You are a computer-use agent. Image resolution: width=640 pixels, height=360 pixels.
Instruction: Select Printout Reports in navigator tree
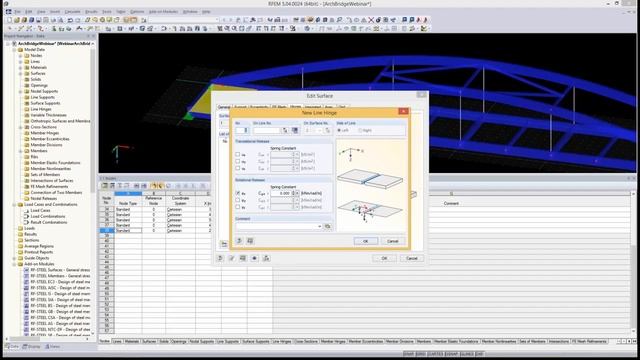pyautogui.click(x=39, y=252)
